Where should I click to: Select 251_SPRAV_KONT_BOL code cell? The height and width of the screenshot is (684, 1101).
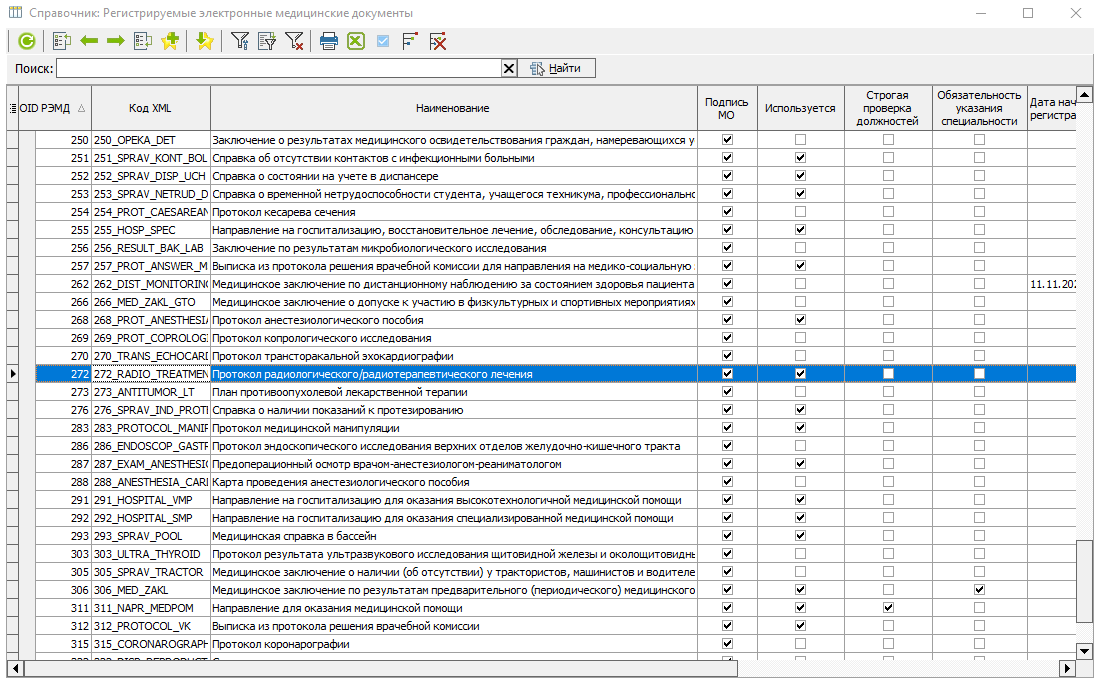[150, 158]
